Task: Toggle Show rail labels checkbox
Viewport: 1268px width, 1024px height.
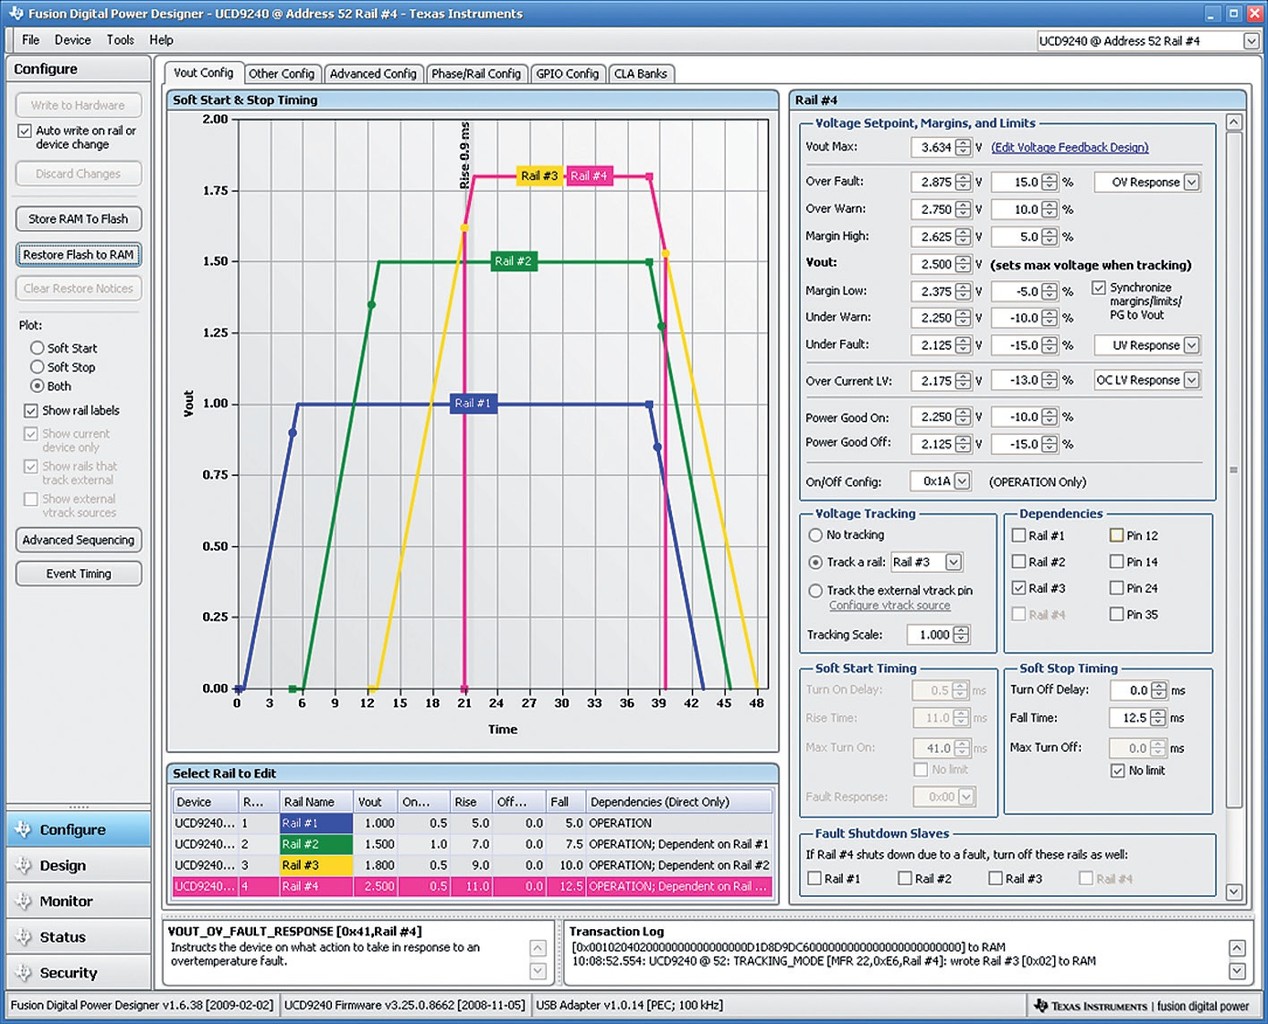Action: point(31,411)
